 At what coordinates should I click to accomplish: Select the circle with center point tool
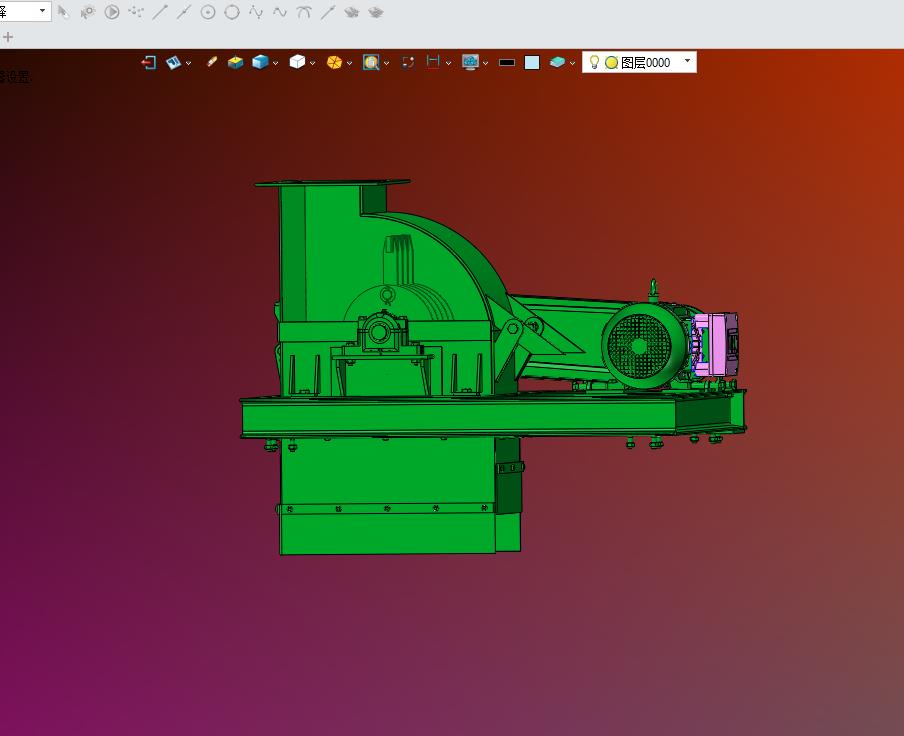[x=208, y=12]
